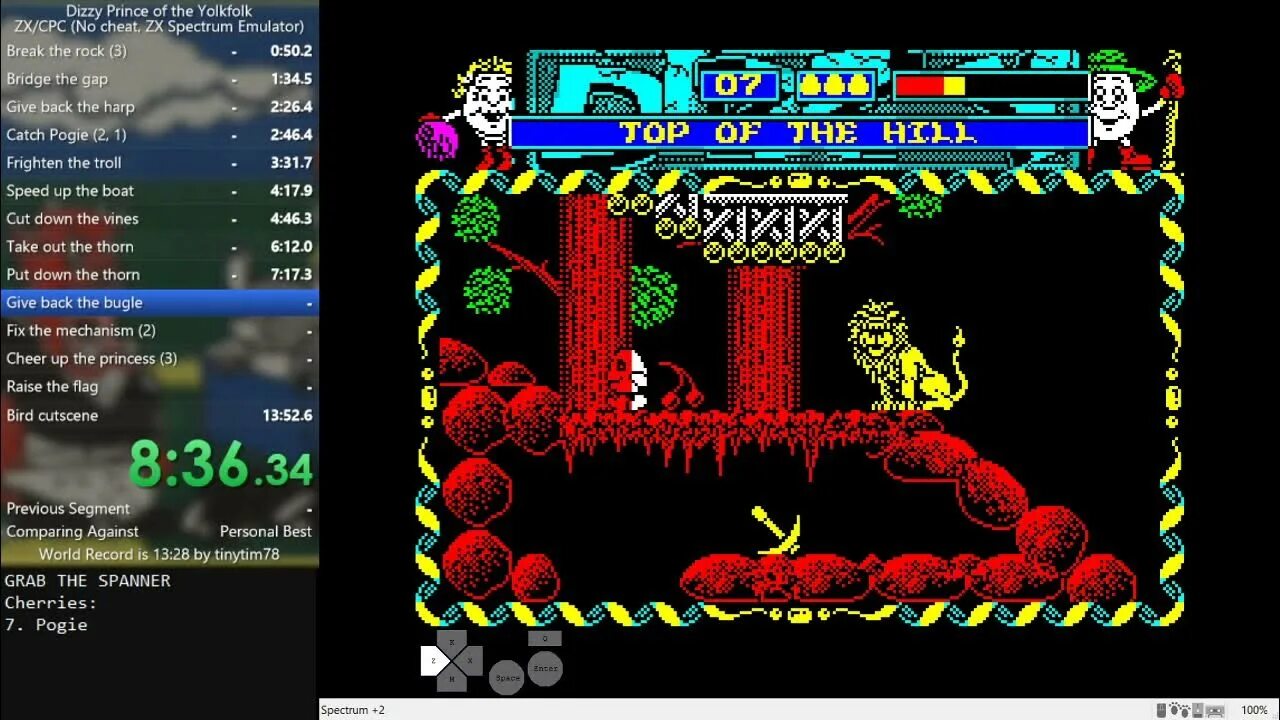Select the Cut down the vines split
This screenshot has width=1280, height=720.
[159, 218]
